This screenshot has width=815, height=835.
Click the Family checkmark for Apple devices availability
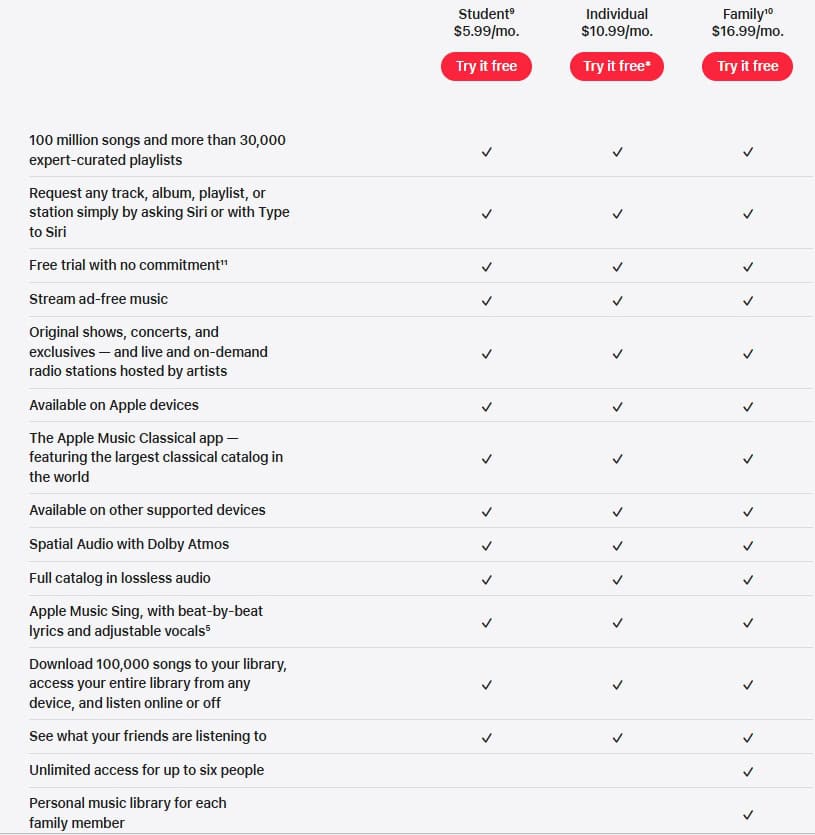click(x=747, y=405)
